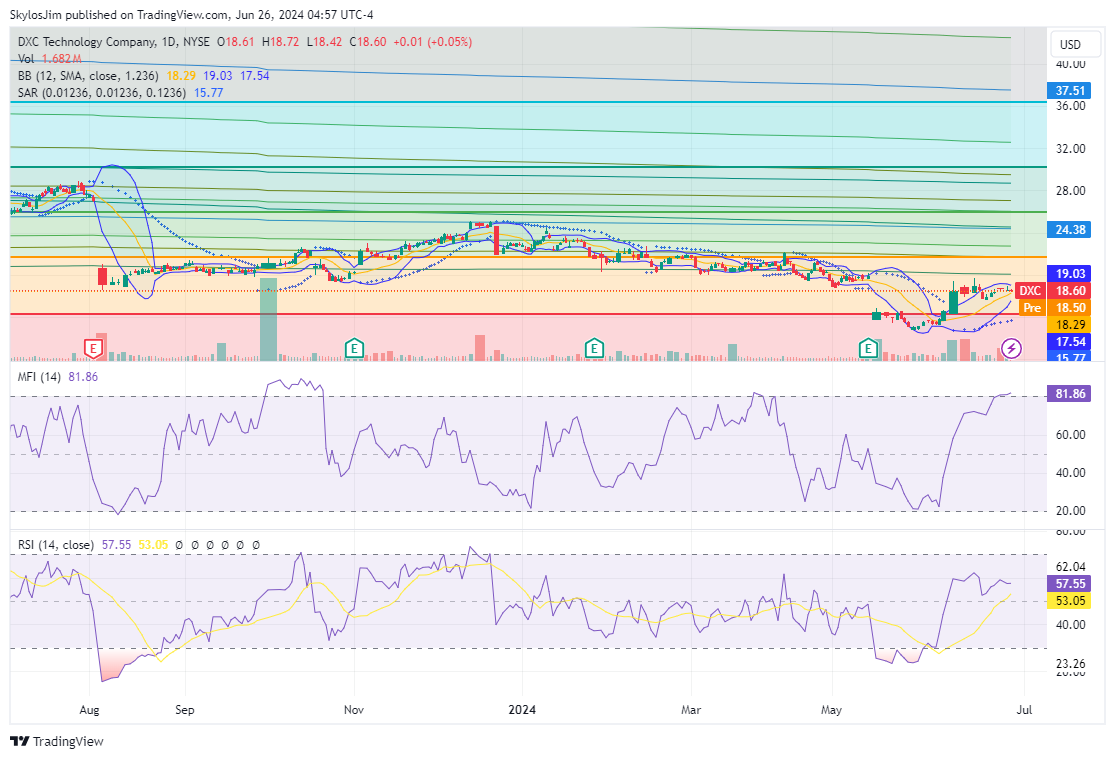Select the green earnings E icon after 2024

pyautogui.click(x=594, y=348)
